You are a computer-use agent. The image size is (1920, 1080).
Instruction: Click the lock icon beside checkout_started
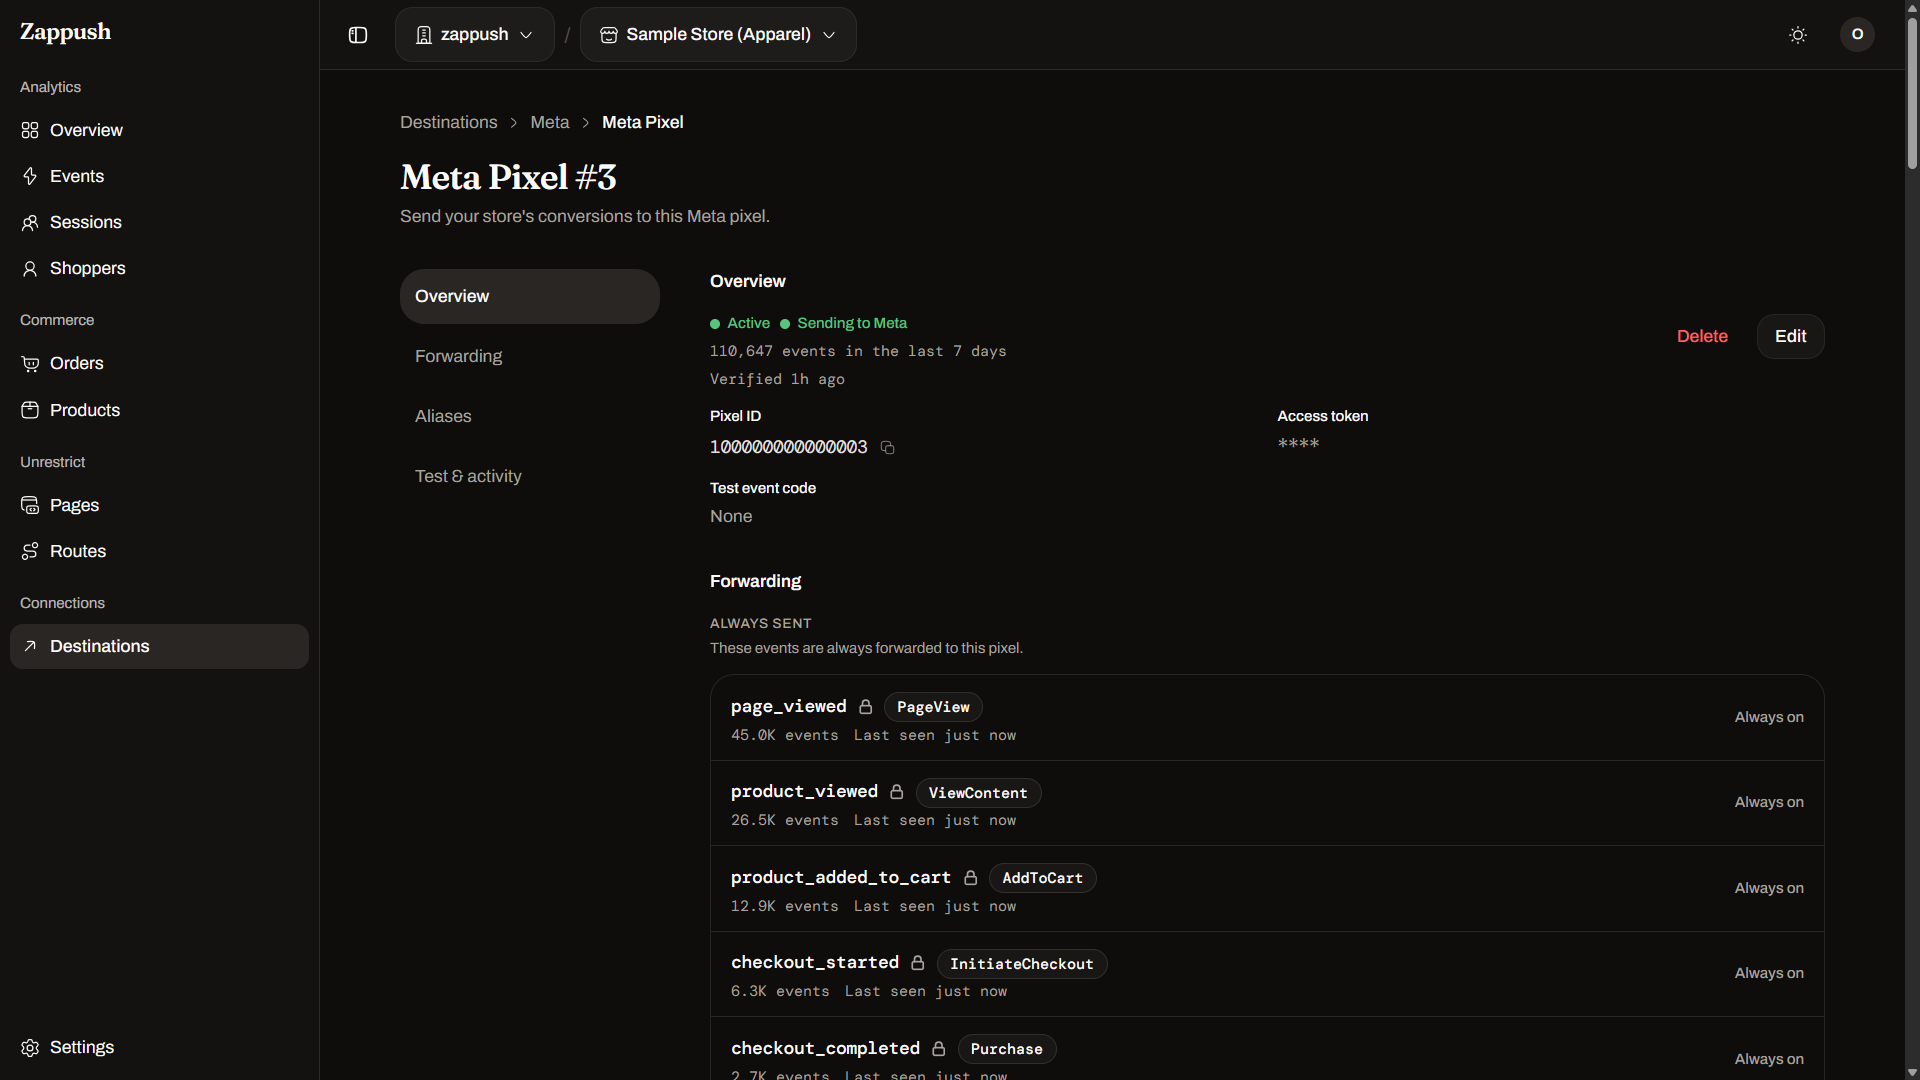(918, 963)
